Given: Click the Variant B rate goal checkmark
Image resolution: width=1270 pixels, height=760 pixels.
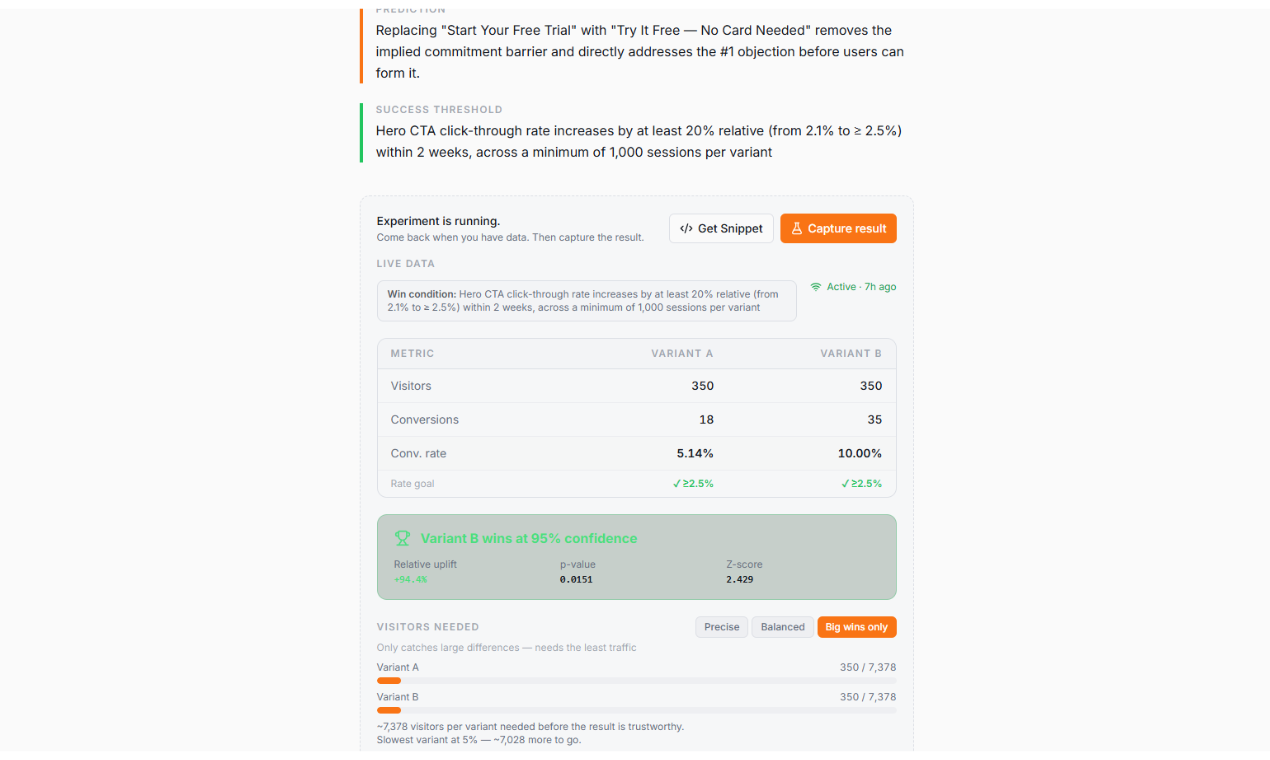Looking at the screenshot, I should [x=845, y=484].
